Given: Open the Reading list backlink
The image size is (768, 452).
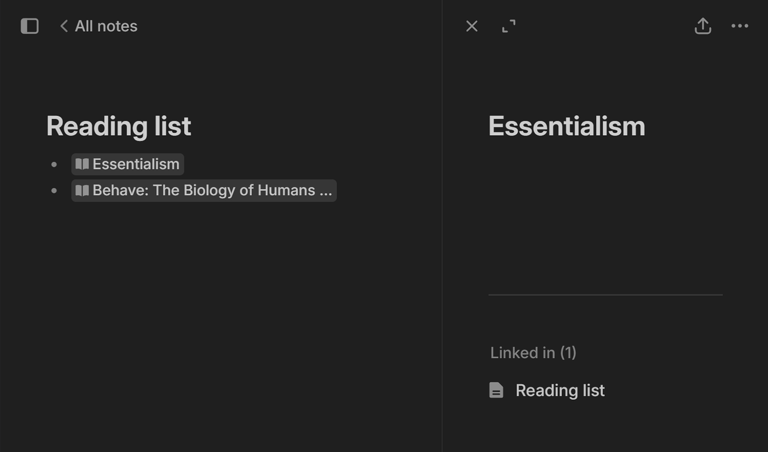Looking at the screenshot, I should (560, 390).
